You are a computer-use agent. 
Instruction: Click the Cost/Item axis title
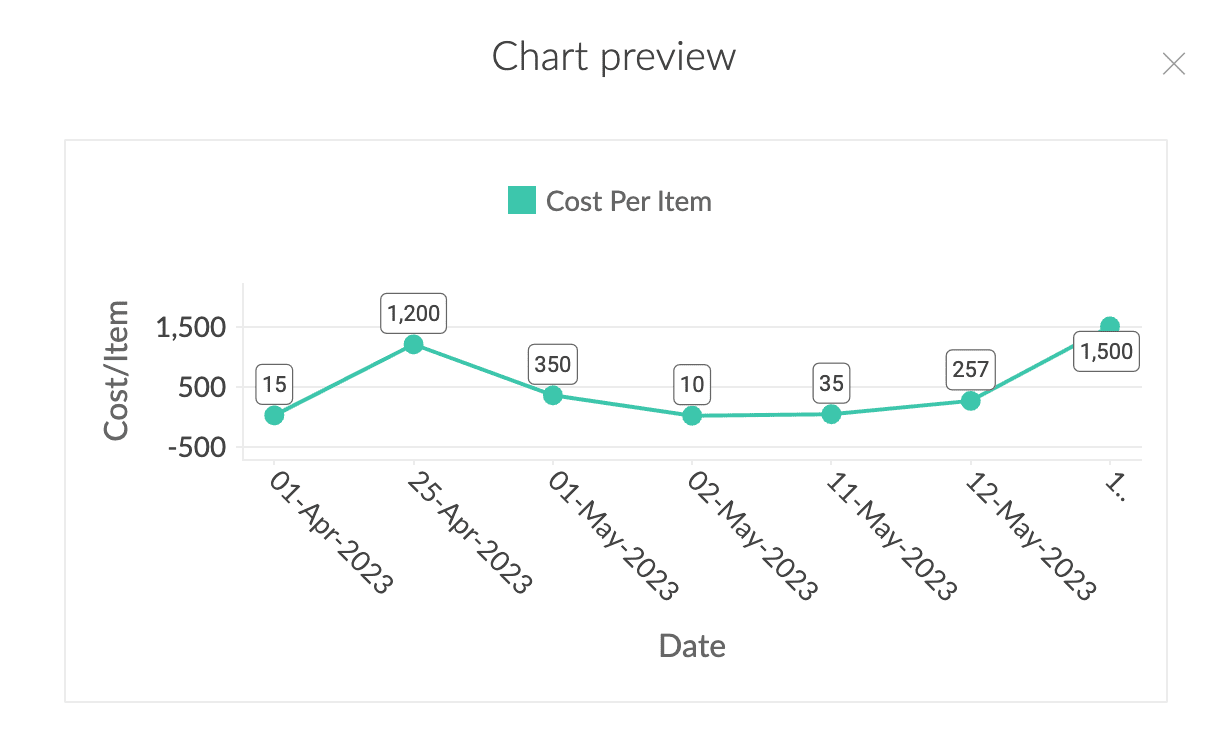(117, 370)
